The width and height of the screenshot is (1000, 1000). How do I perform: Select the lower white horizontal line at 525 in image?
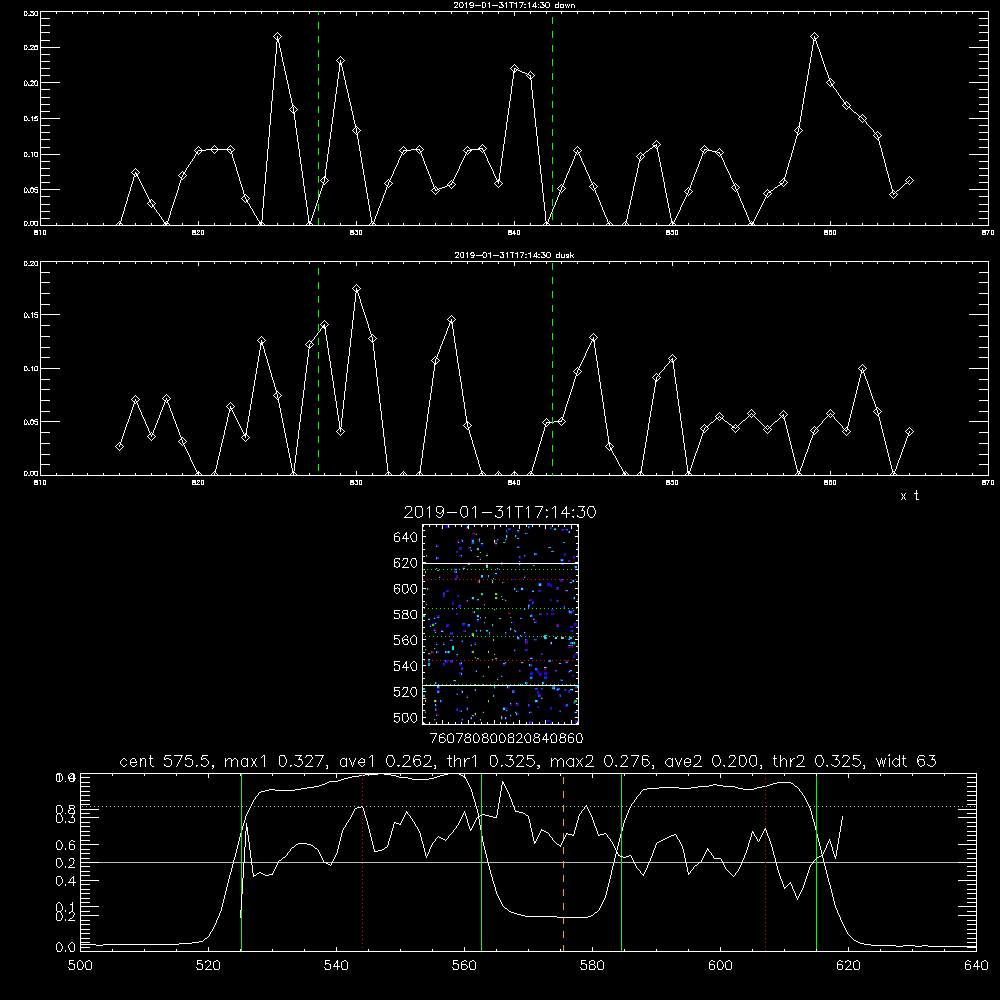(x=500, y=686)
